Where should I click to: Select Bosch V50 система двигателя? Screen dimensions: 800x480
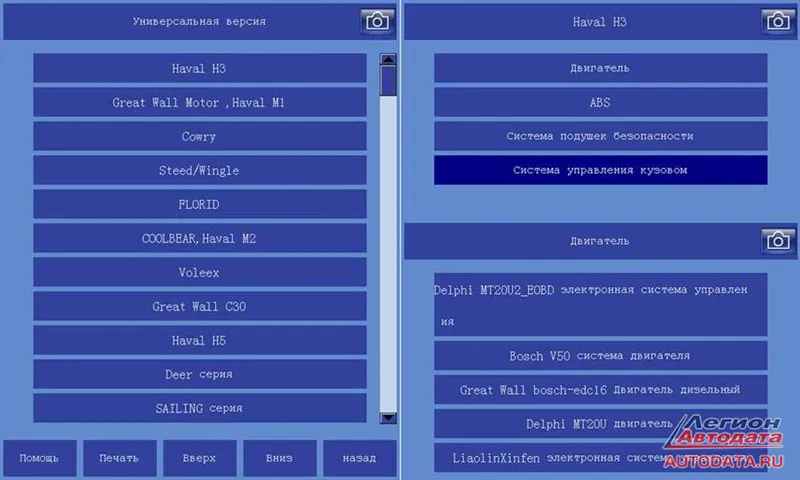pyautogui.click(x=601, y=356)
